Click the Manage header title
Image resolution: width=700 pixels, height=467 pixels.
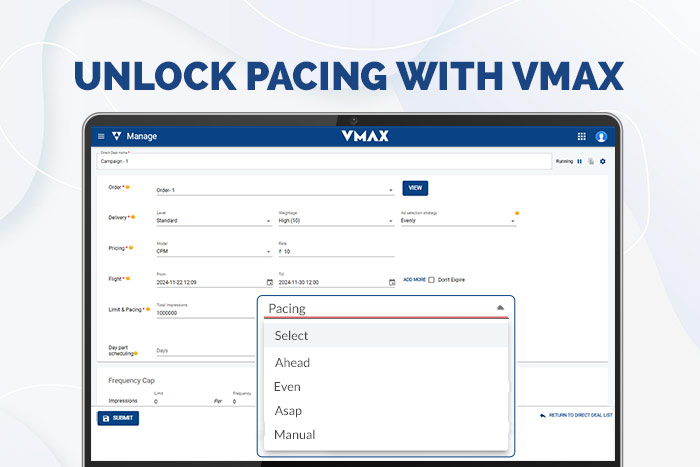coord(142,136)
